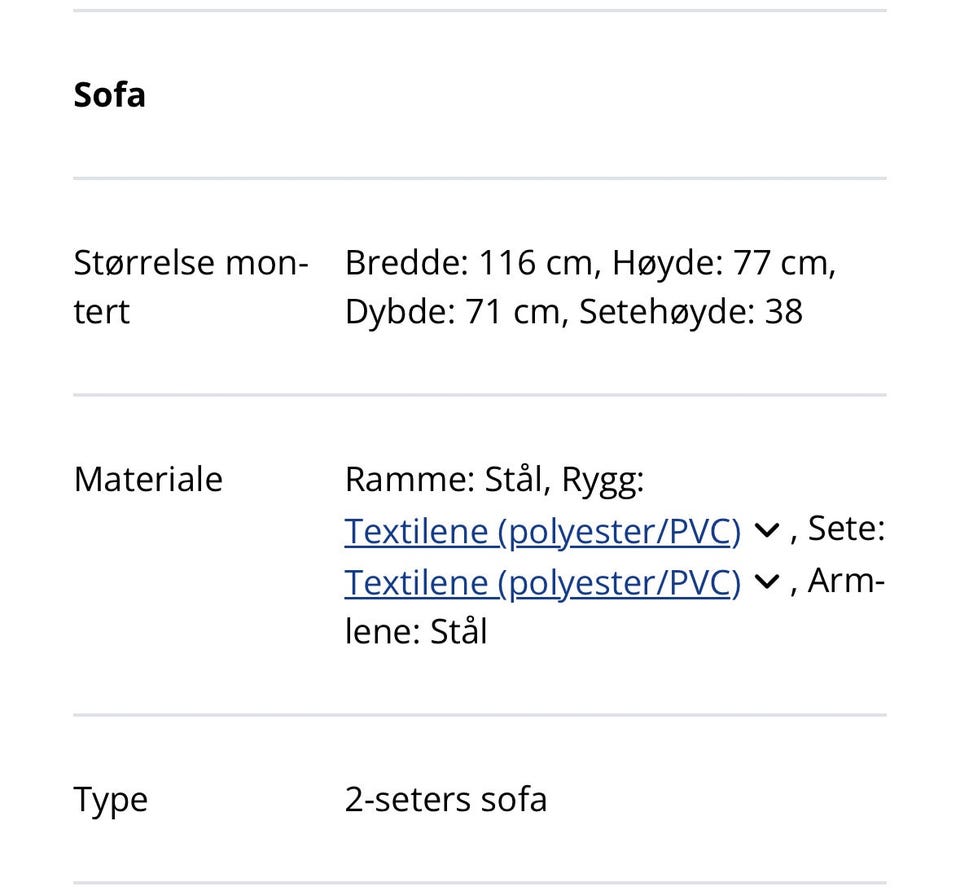Click the 'Dybde: 71 cm' text
This screenshot has width=960, height=891.
pos(452,312)
